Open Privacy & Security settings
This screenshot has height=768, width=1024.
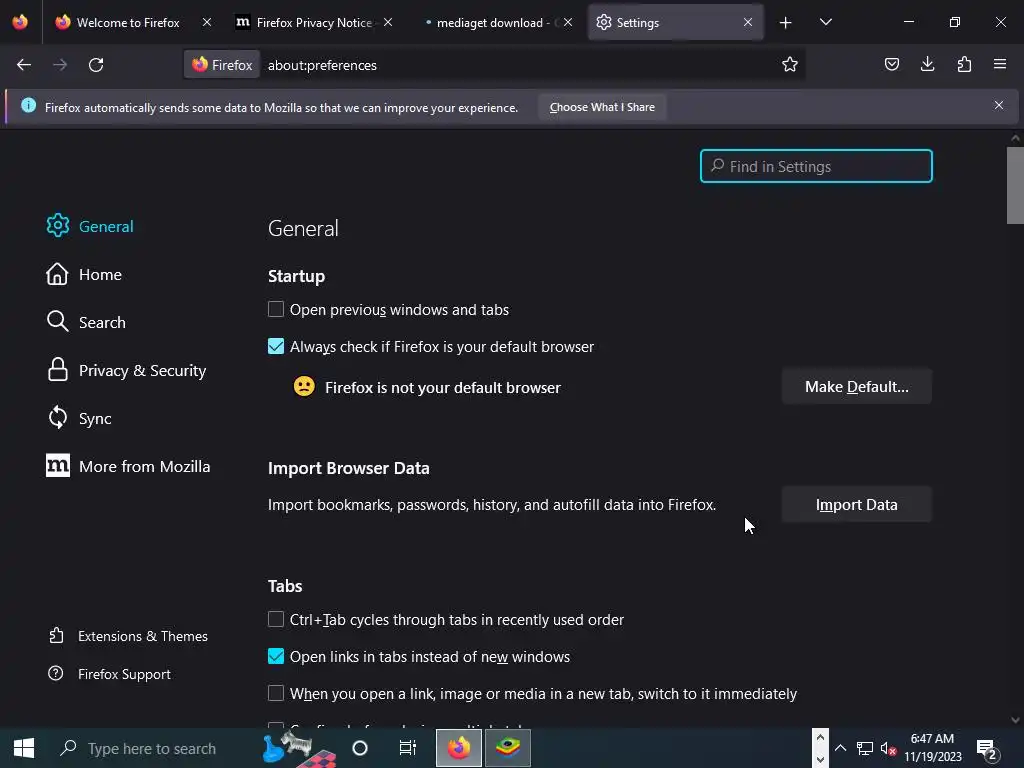(126, 370)
